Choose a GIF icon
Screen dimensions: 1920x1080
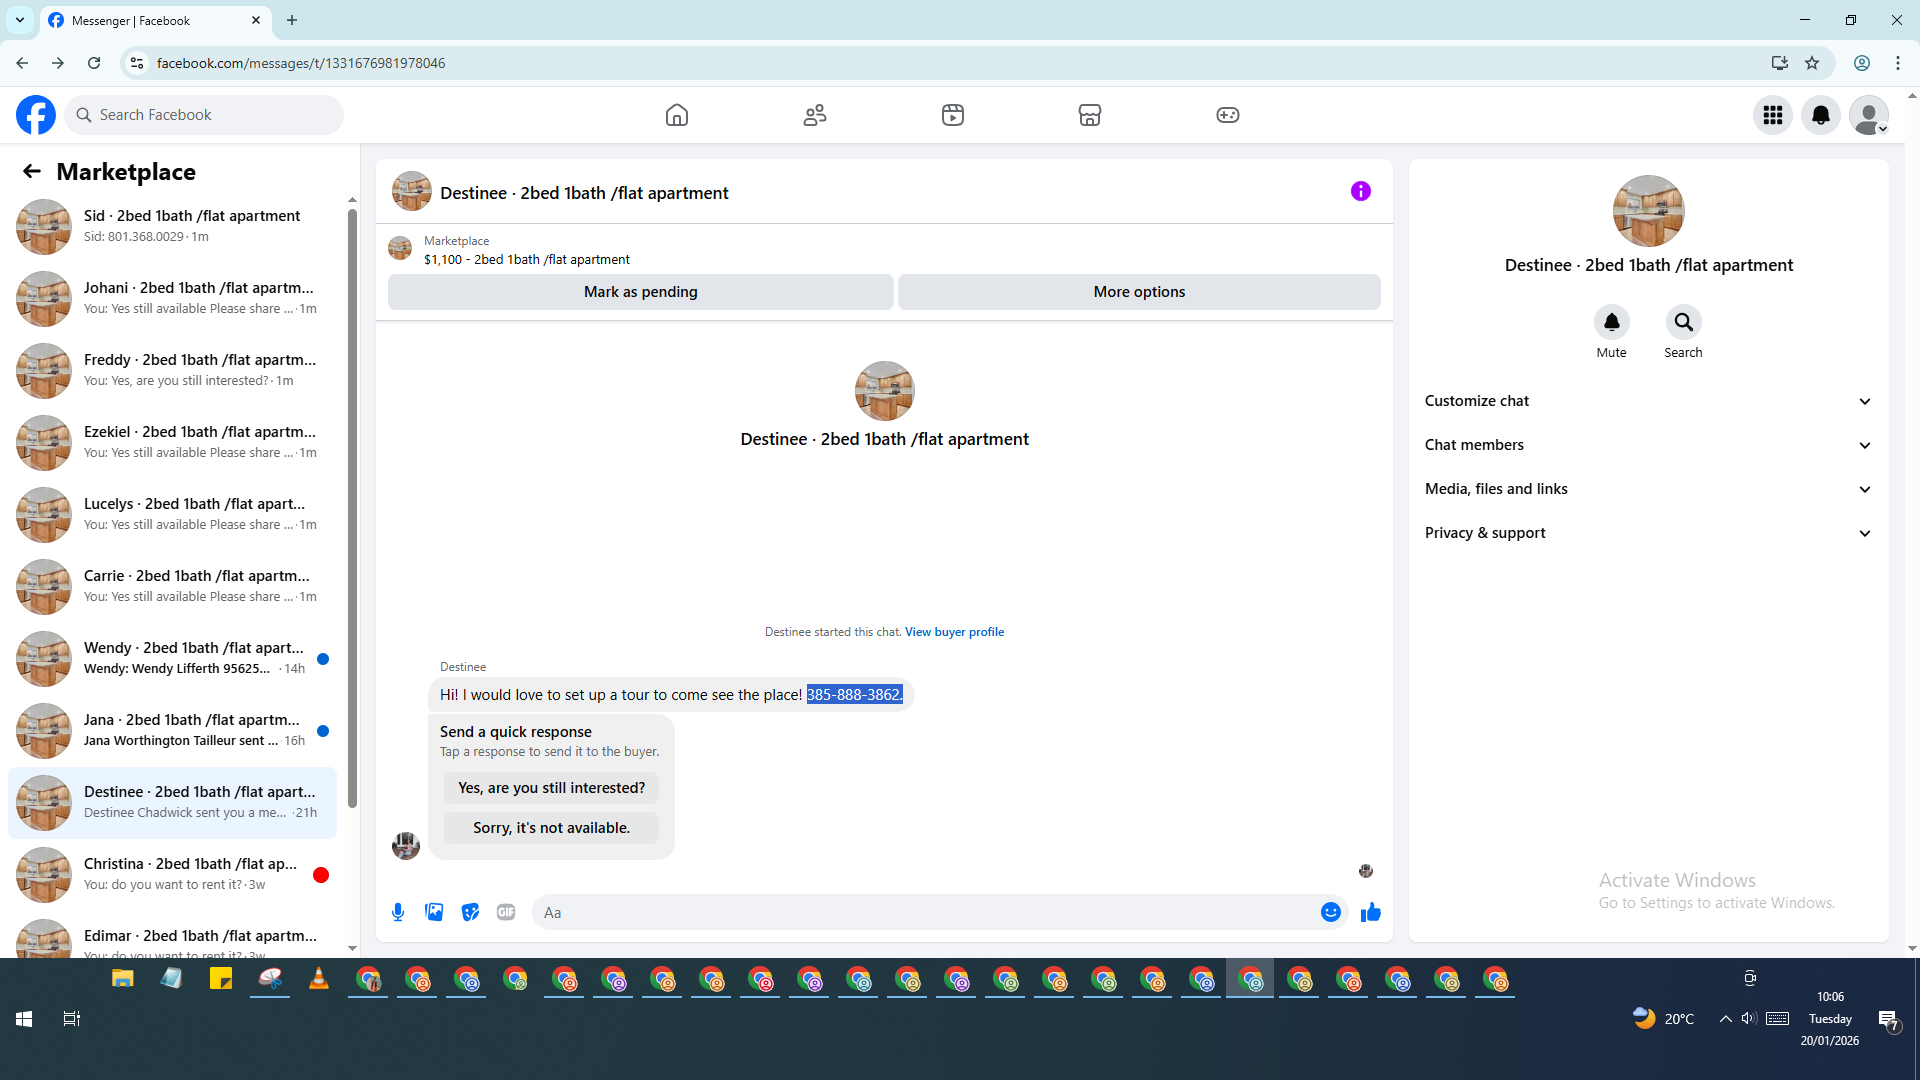click(506, 912)
